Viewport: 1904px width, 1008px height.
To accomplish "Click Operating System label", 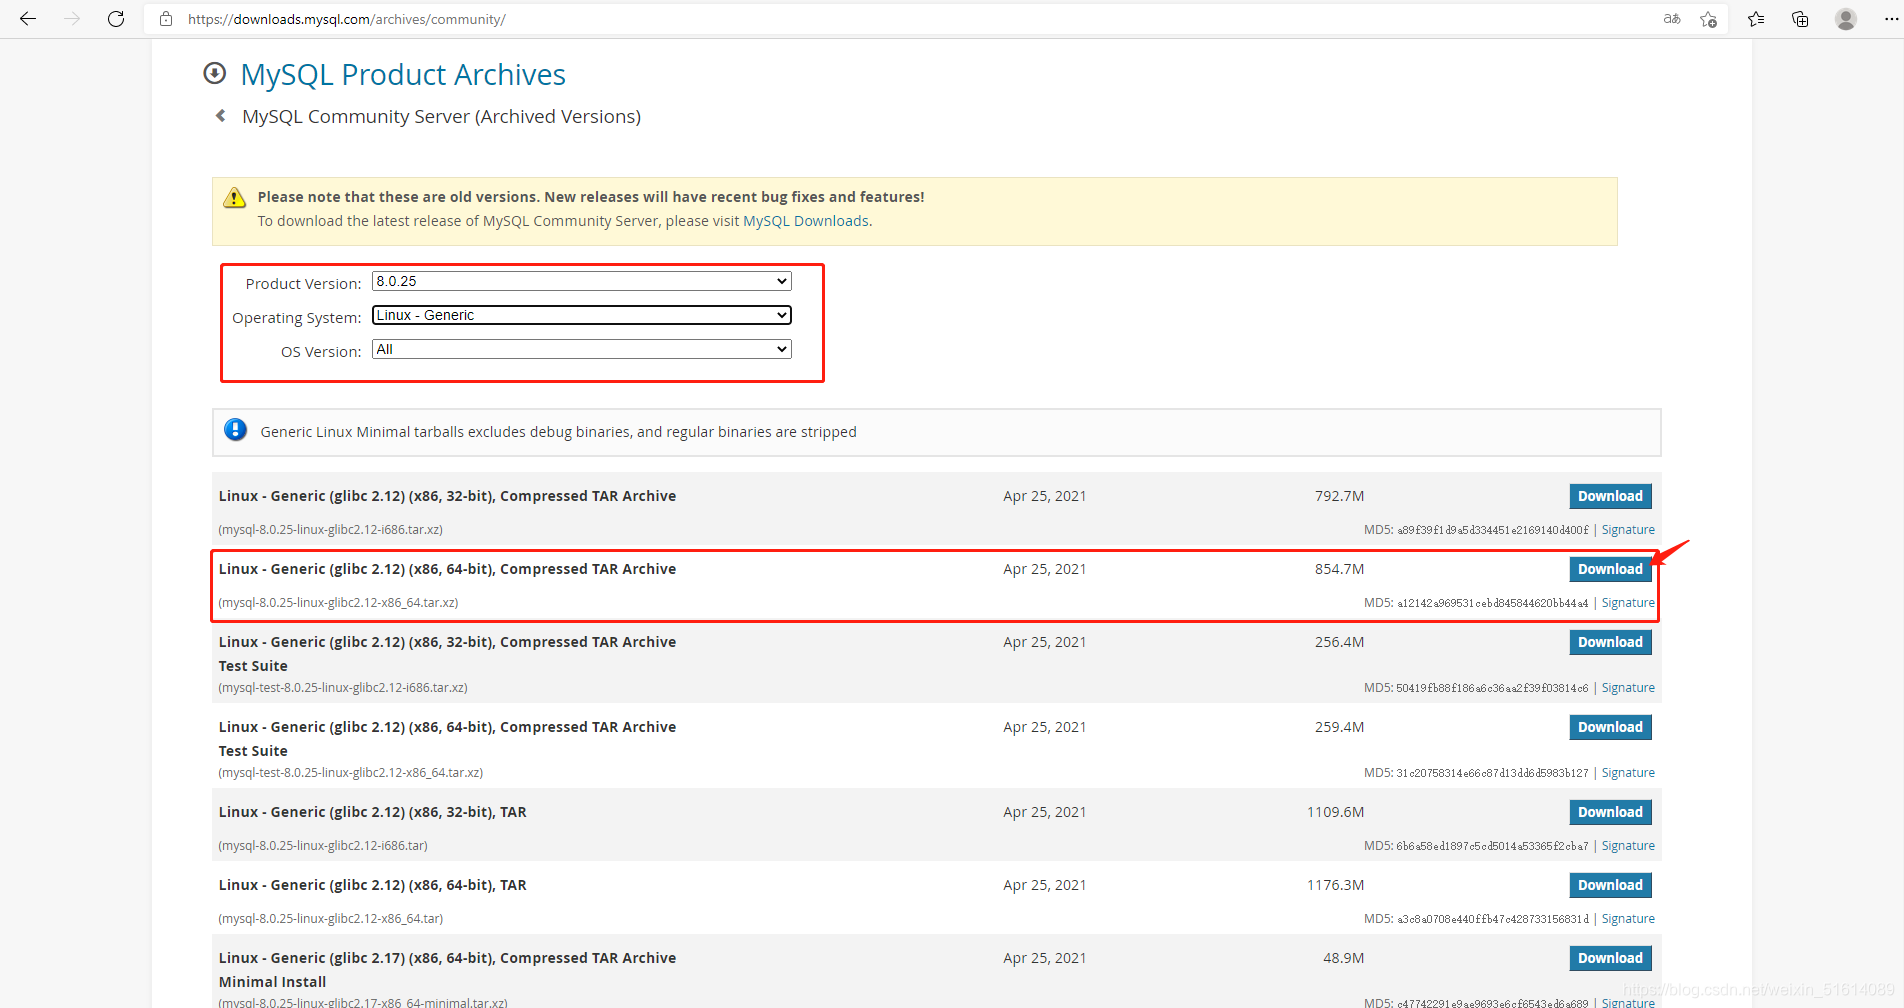I will tap(296, 318).
